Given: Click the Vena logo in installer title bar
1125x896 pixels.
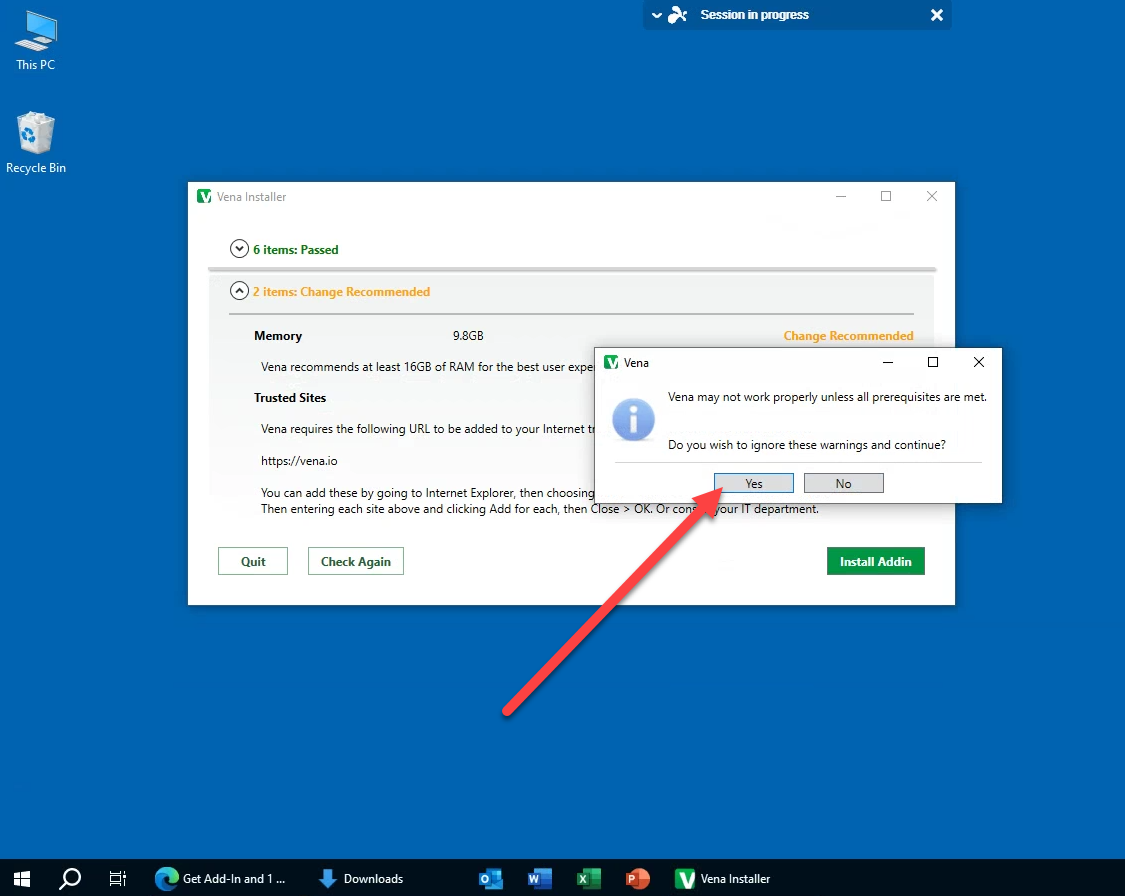Looking at the screenshot, I should pos(204,196).
